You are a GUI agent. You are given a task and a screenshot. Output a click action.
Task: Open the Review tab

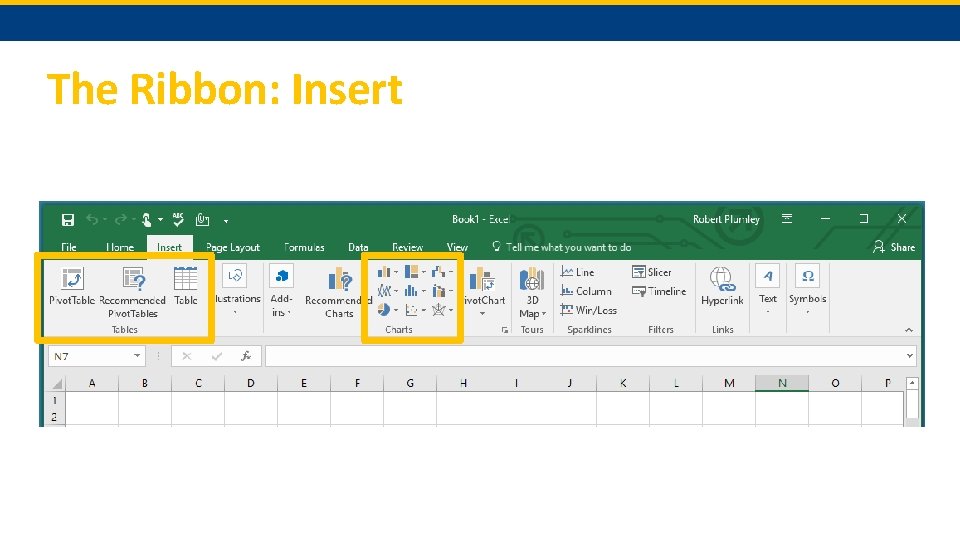407,247
